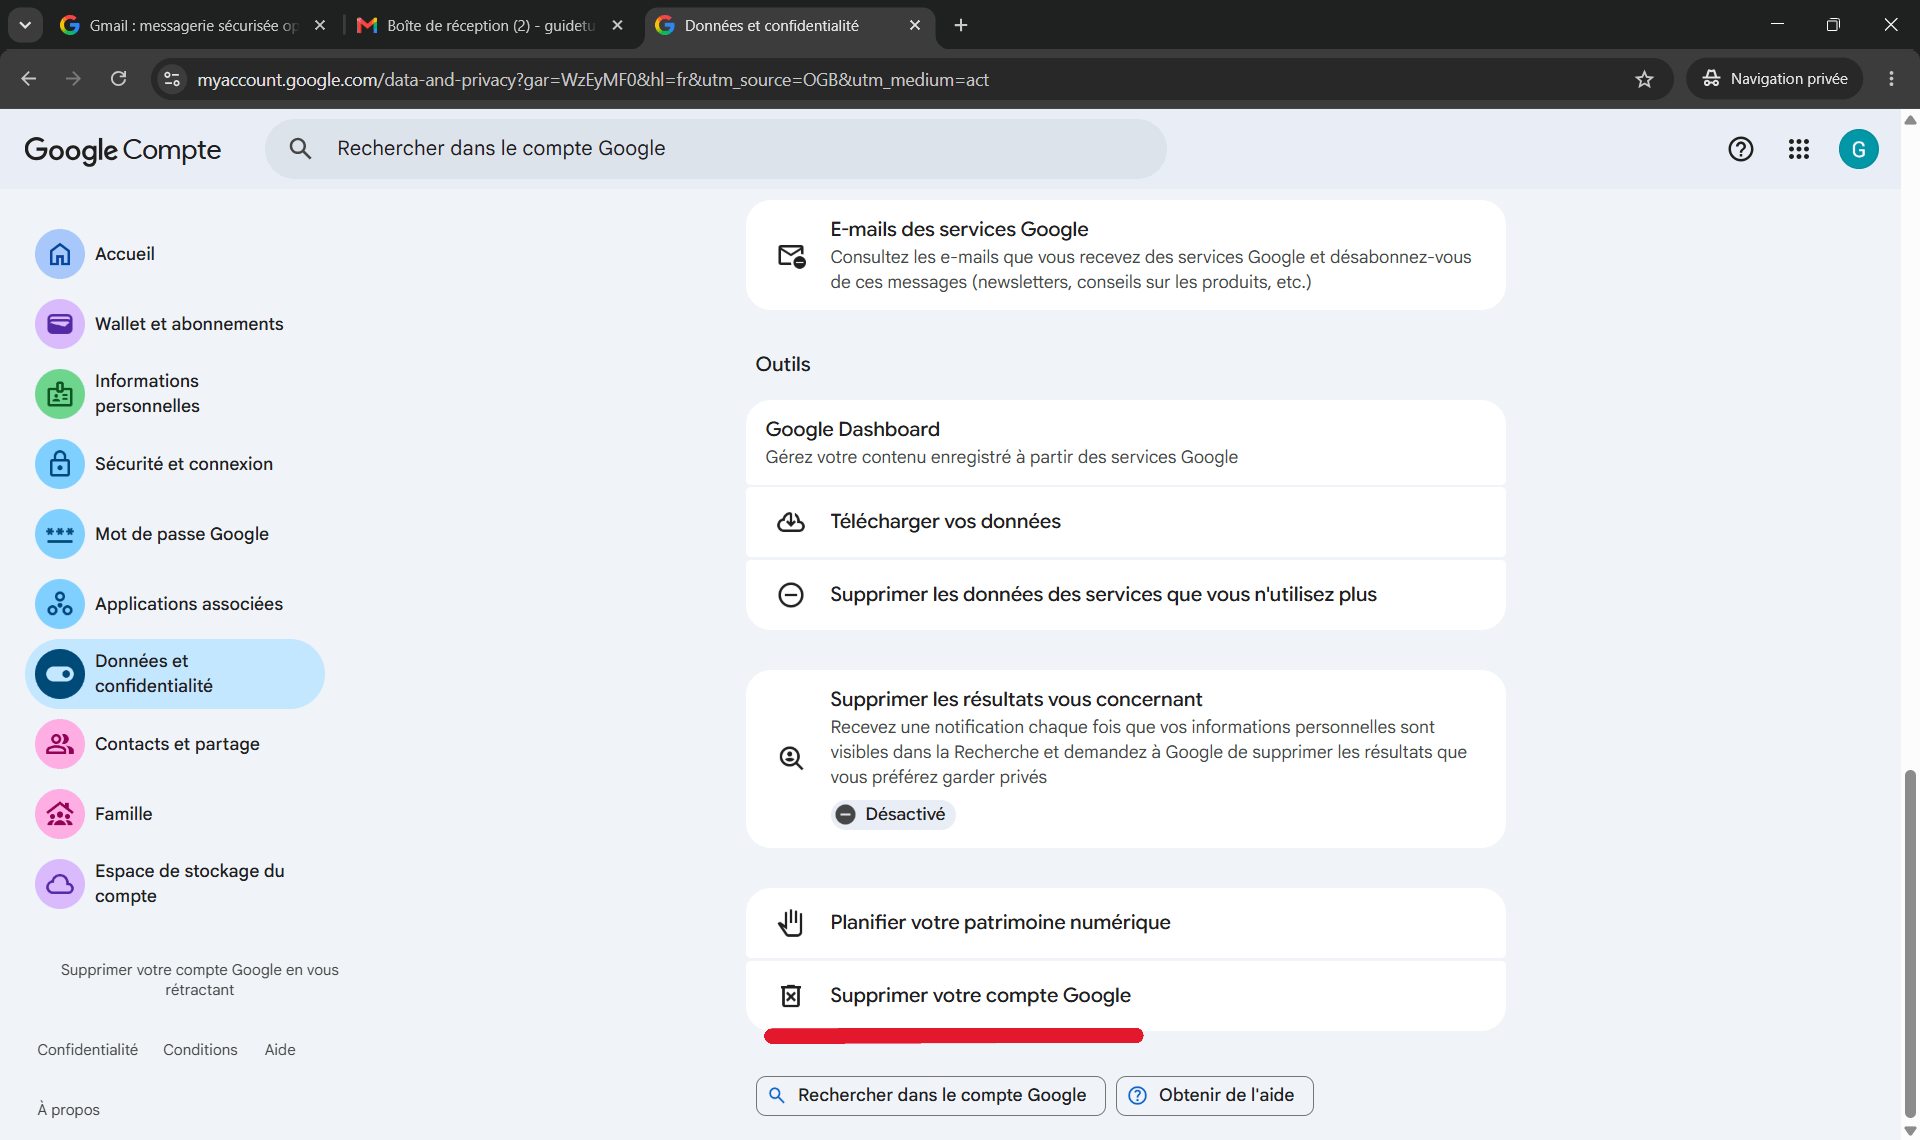The width and height of the screenshot is (1920, 1140).
Task: Select the Informations personnelles badge icon
Action: pyautogui.click(x=60, y=394)
